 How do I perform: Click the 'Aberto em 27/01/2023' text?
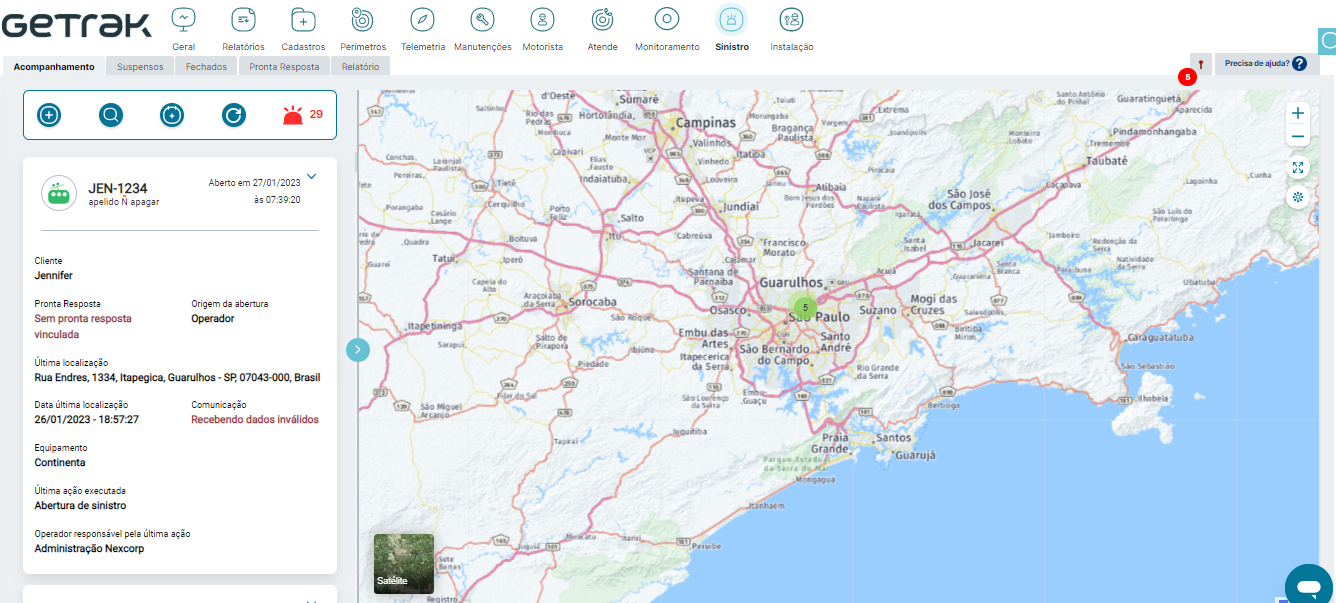point(254,183)
